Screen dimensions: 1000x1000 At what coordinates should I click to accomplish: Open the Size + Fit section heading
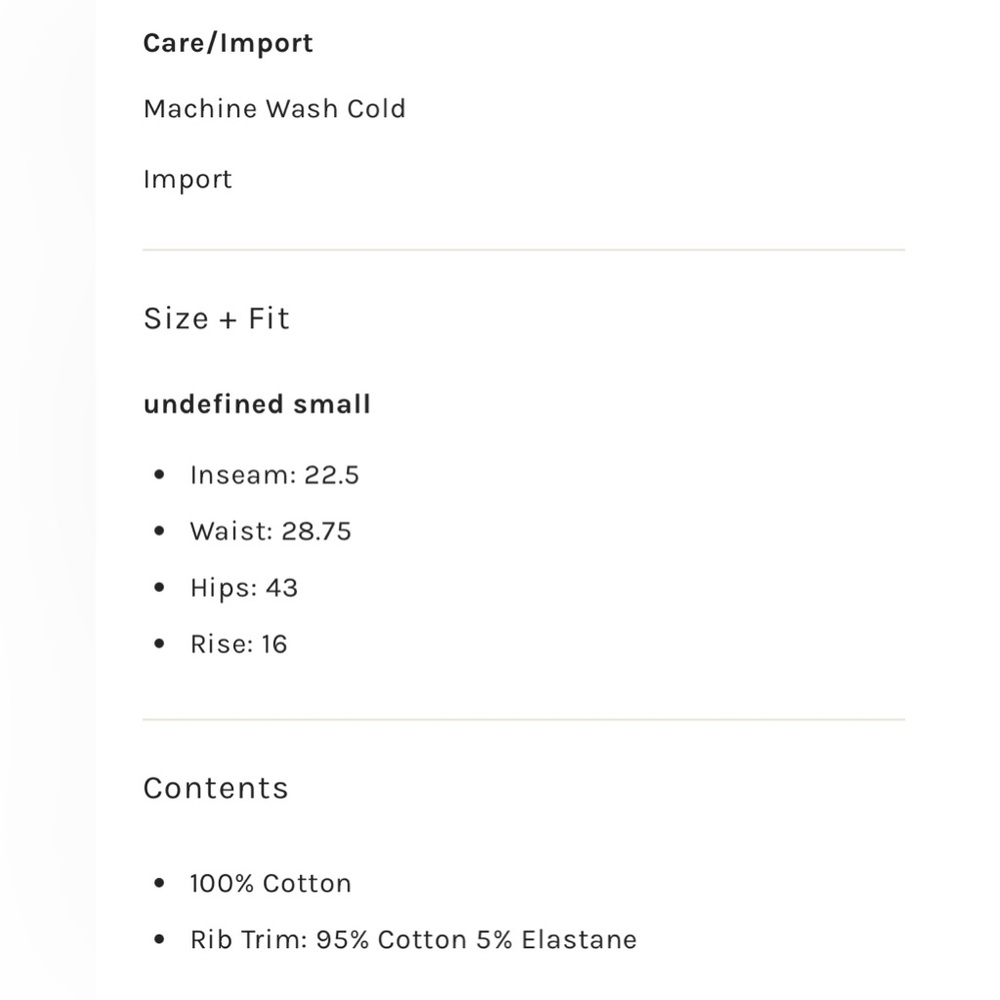coord(216,318)
